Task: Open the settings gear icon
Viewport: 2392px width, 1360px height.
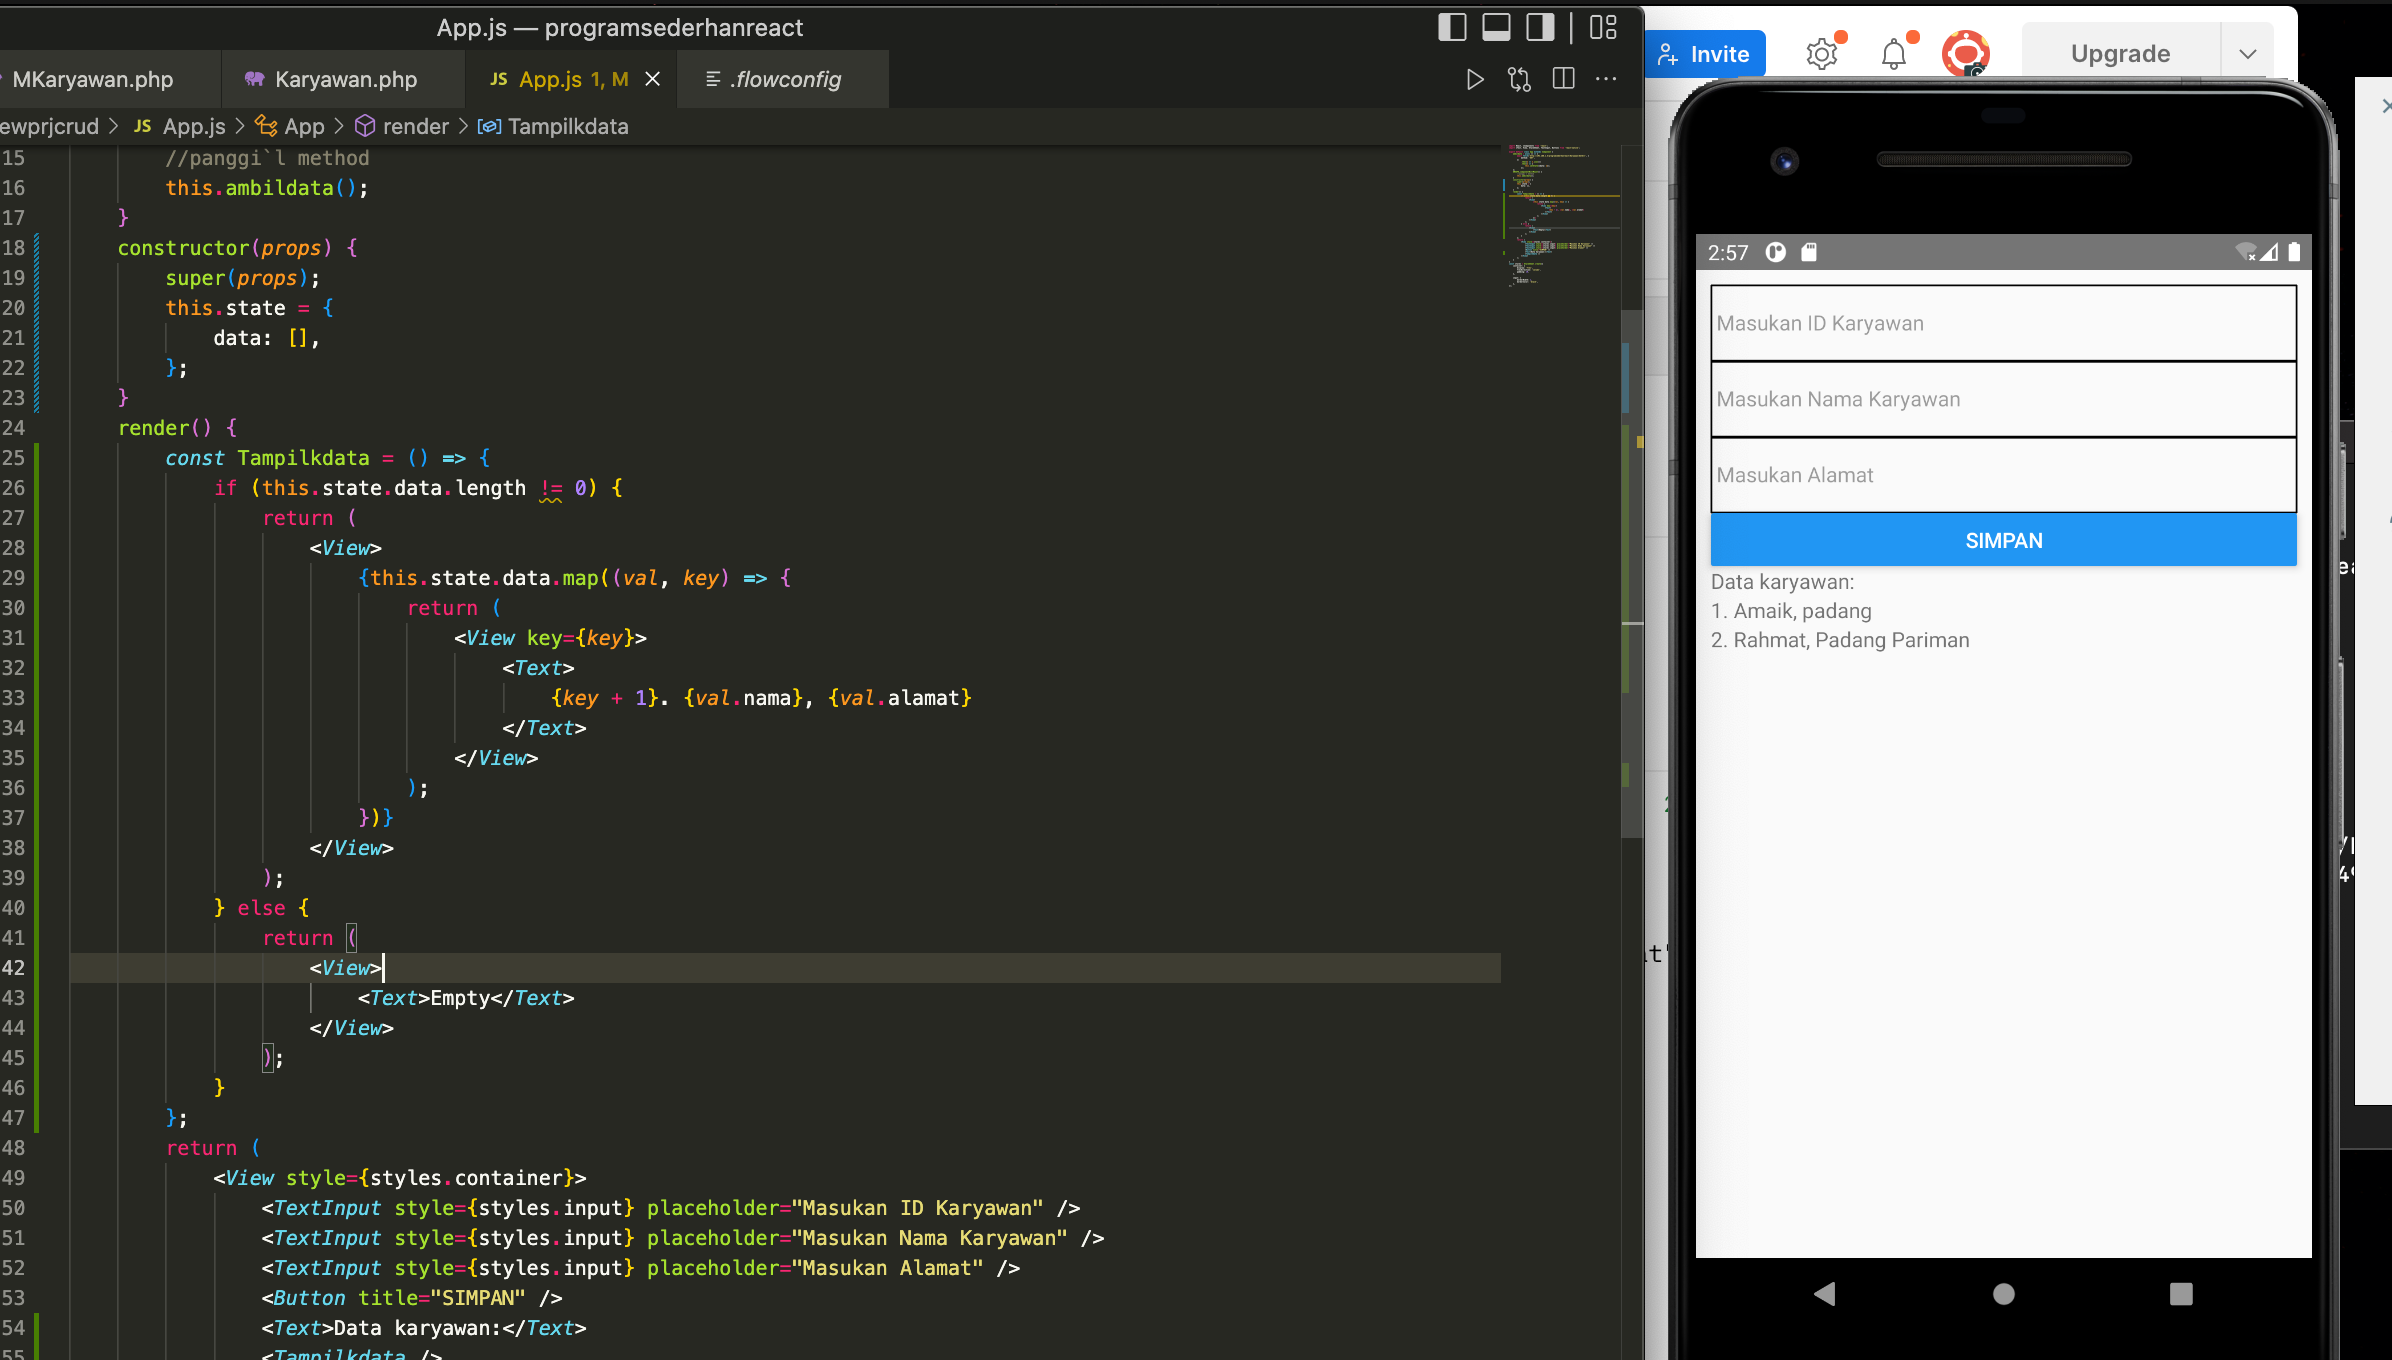Action: click(x=1821, y=54)
